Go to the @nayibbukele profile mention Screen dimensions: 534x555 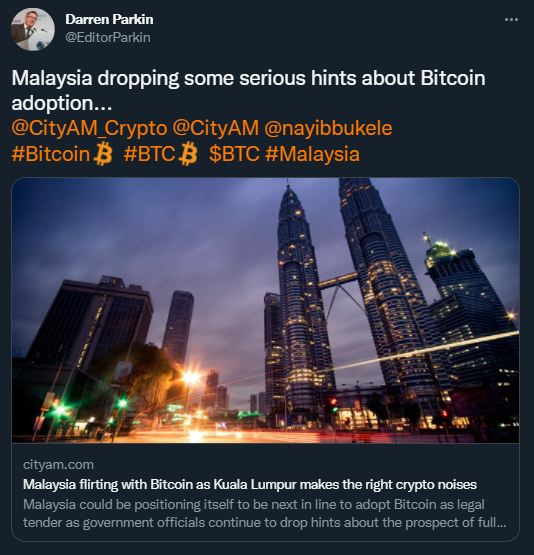[328, 128]
